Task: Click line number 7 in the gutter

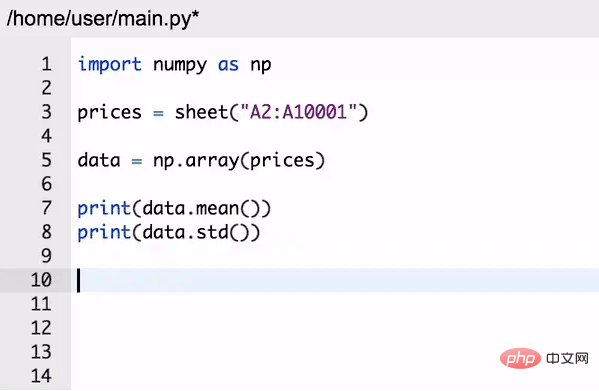Action: [47, 208]
